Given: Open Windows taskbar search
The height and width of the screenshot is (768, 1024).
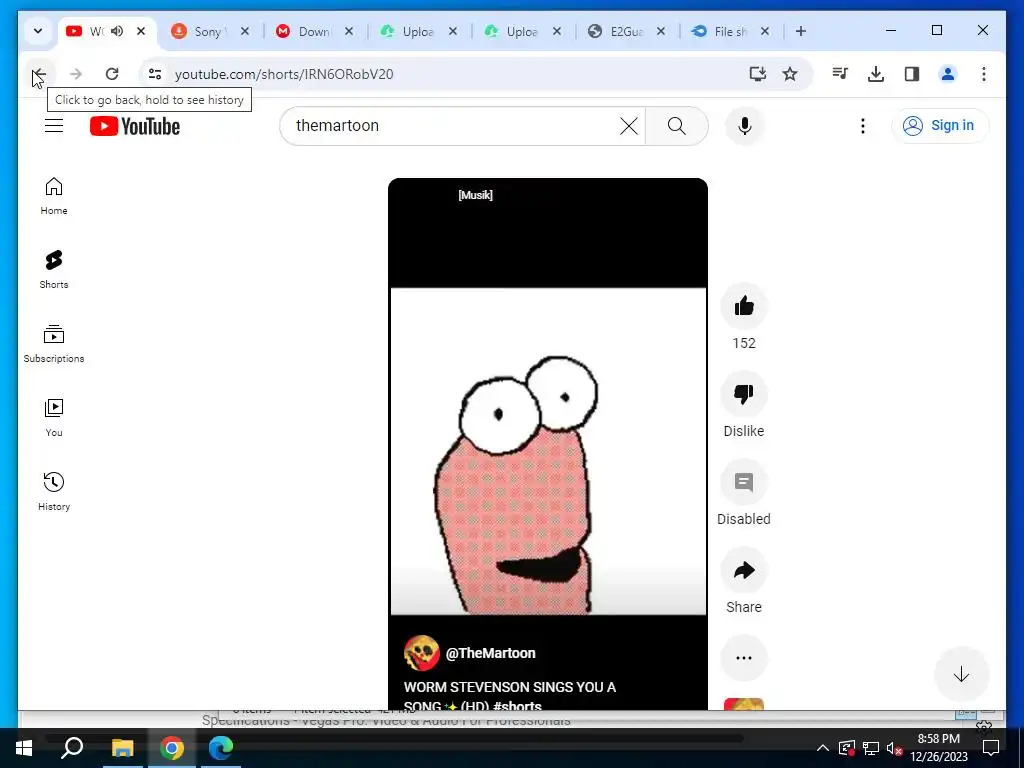Looking at the screenshot, I should click(72, 748).
